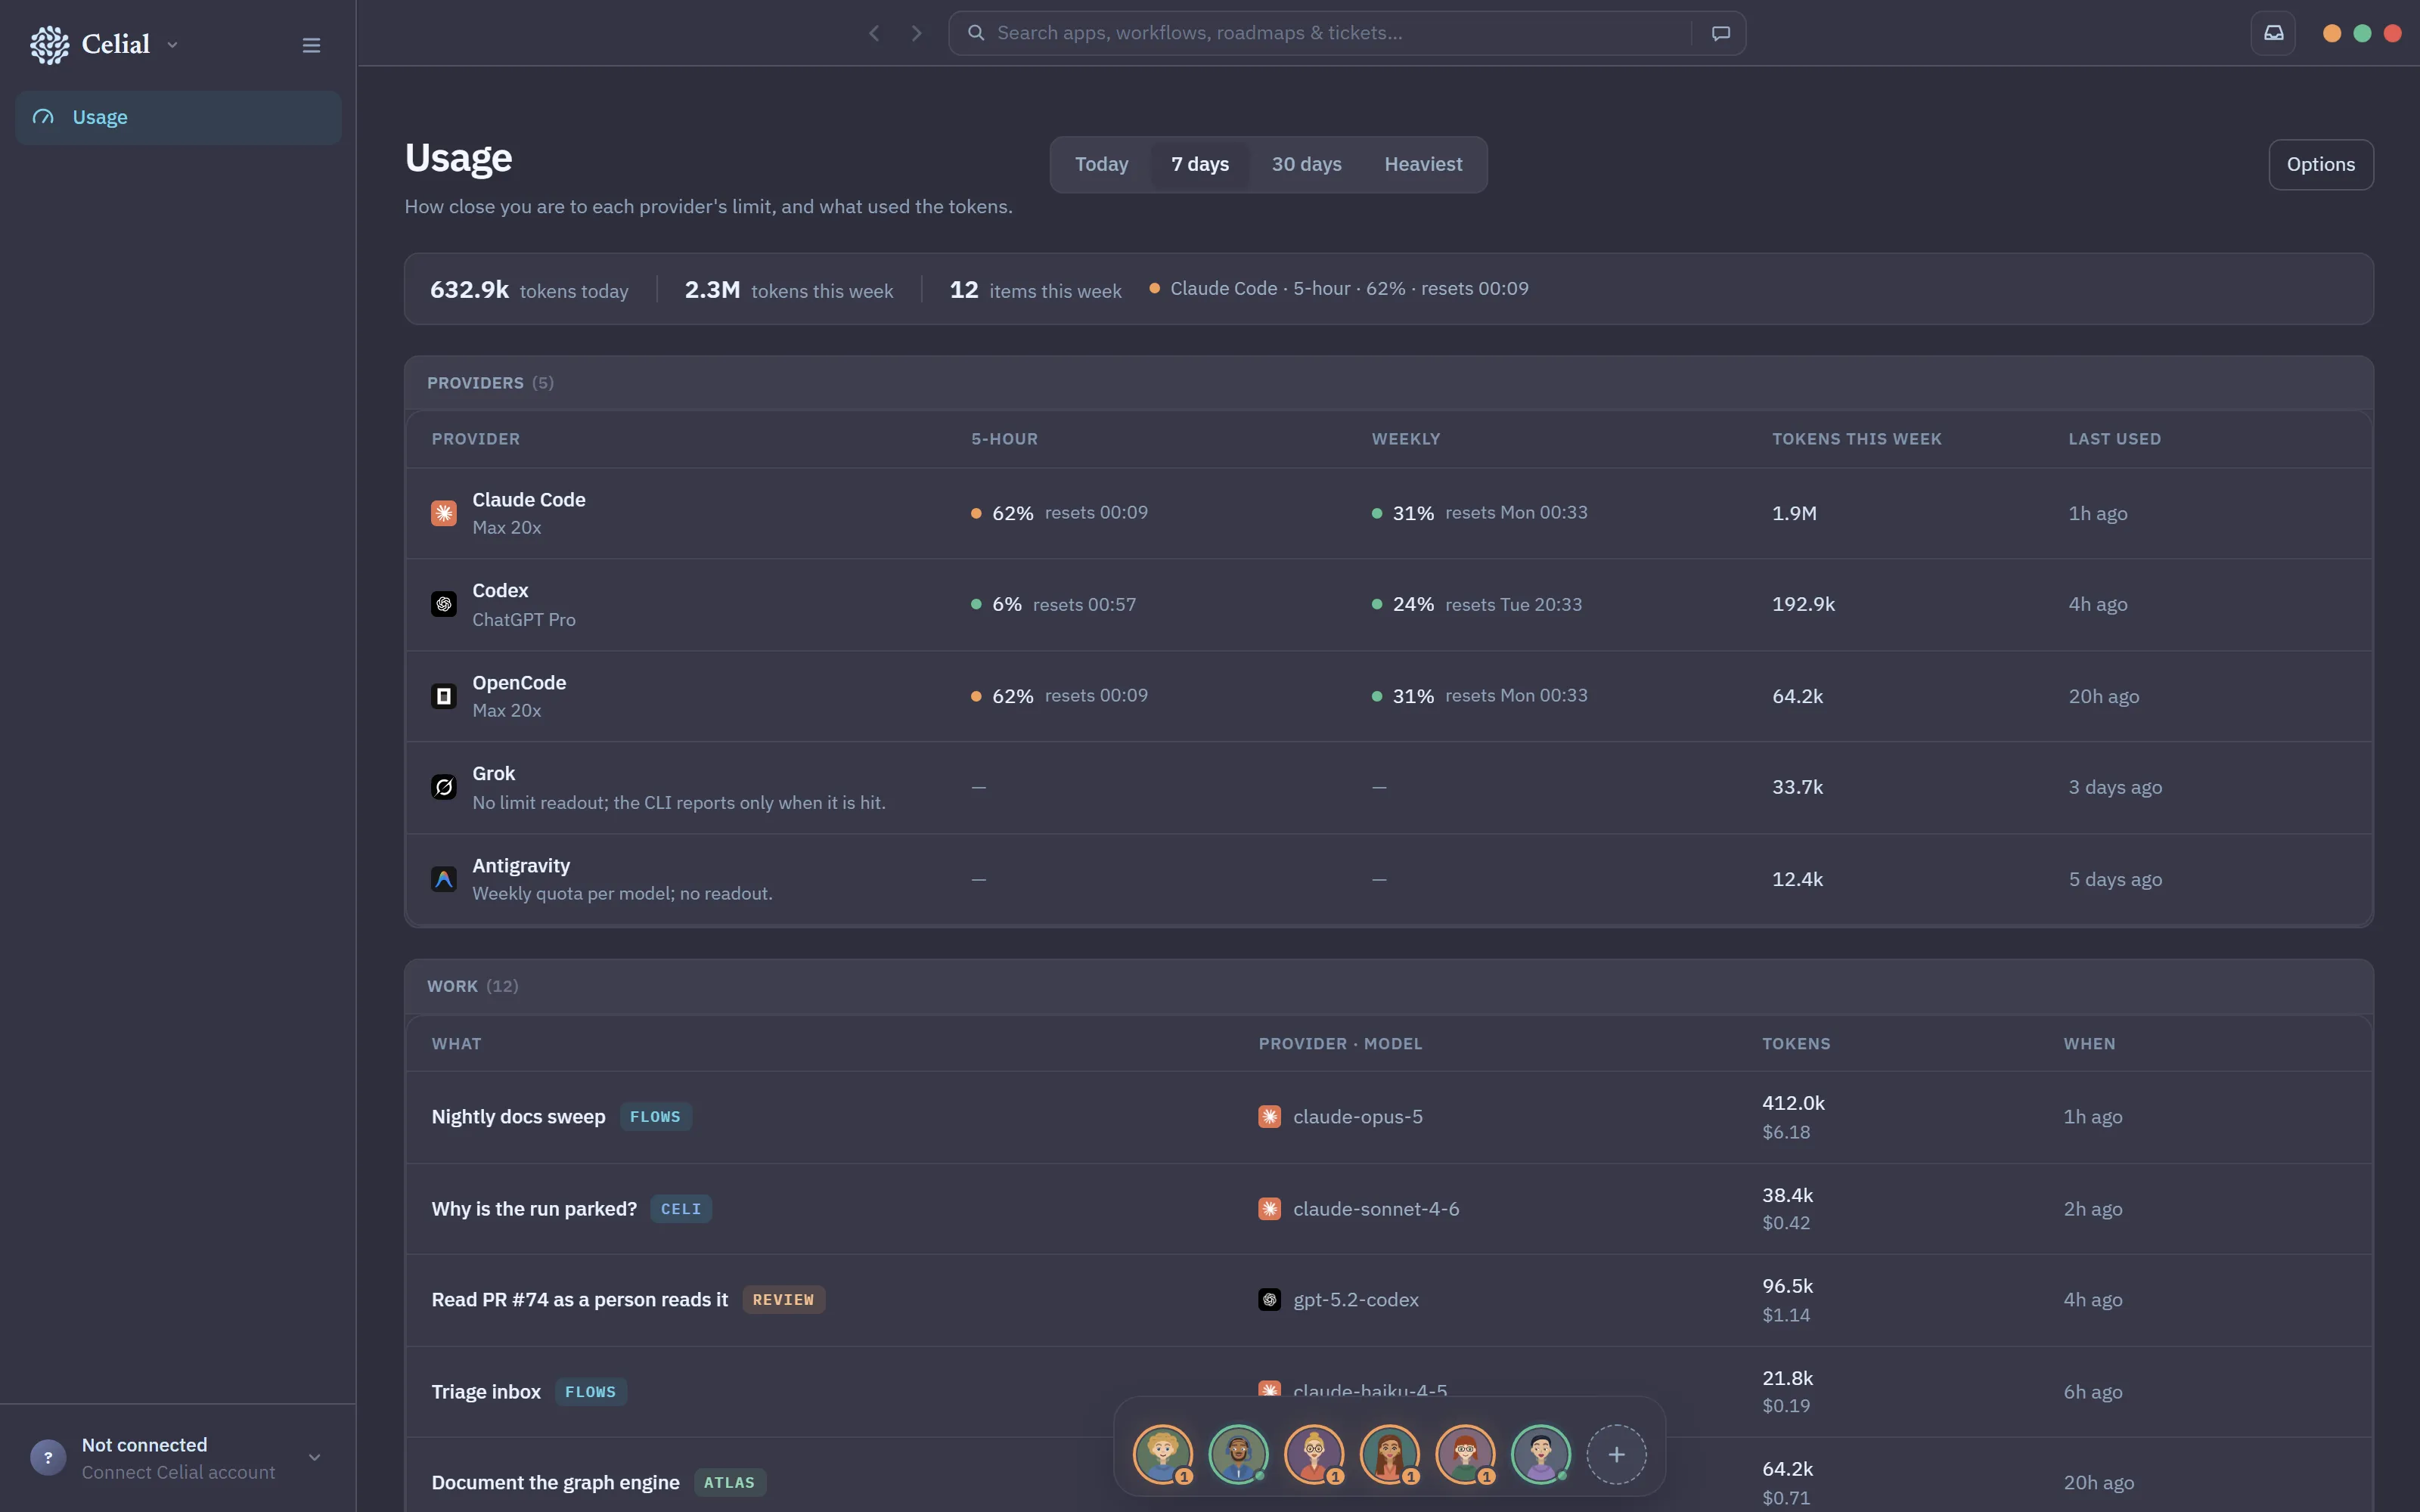This screenshot has height=1512, width=2420.
Task: Click the OpenCode provider icon
Action: (444, 696)
